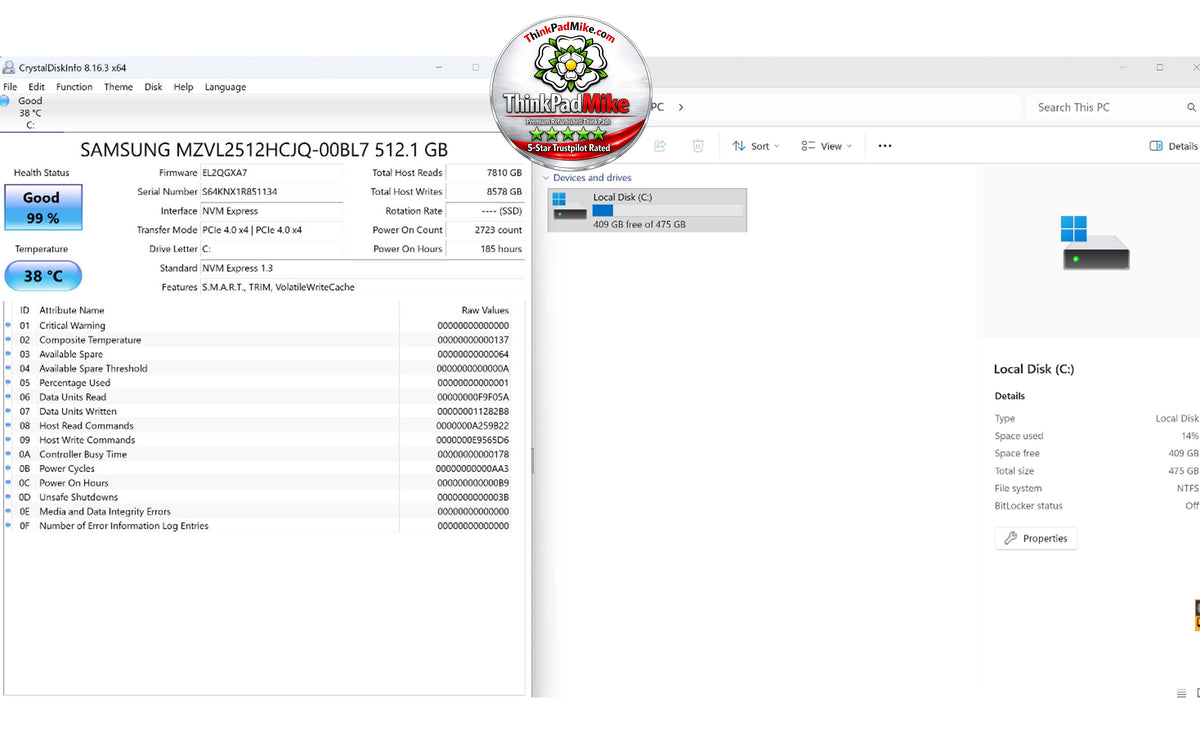Click the Rotation Rate ---- (SSD) value
Screen dimensions: 1200x754
coord(485,211)
